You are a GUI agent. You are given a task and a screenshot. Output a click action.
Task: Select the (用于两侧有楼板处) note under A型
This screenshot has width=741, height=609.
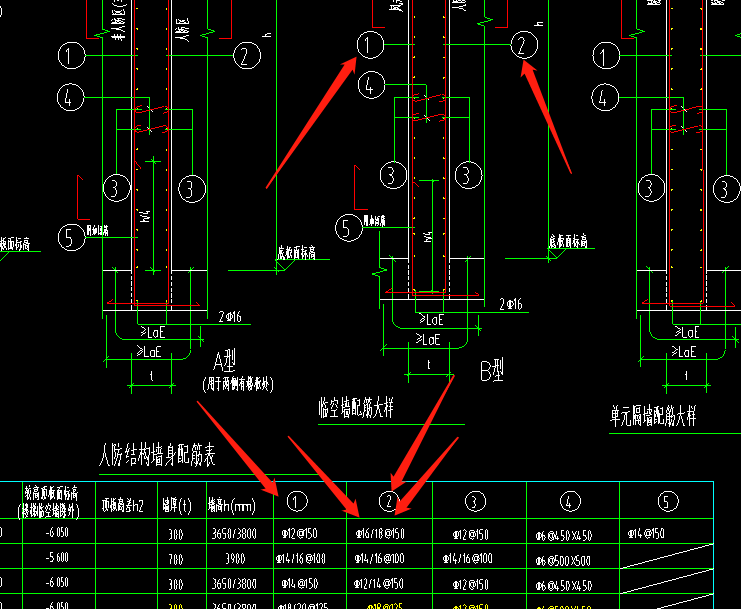click(x=238, y=384)
